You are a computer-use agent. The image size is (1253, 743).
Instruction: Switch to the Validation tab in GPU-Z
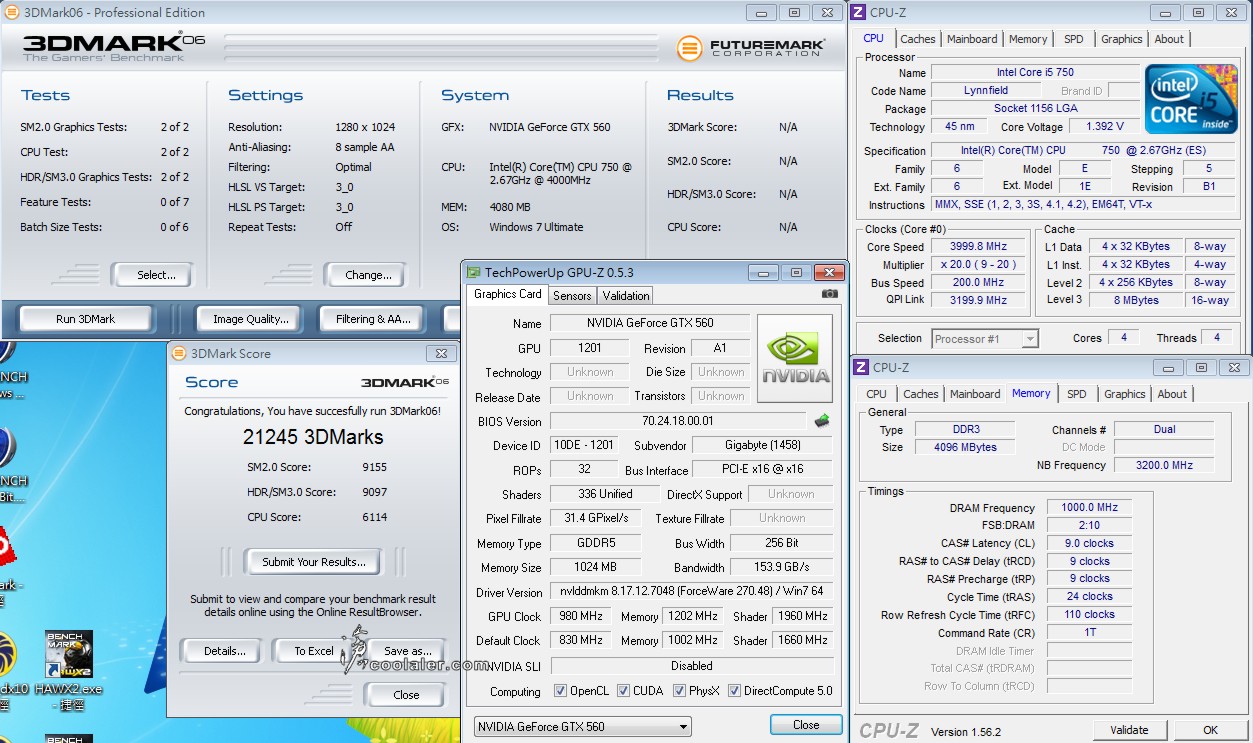(626, 295)
